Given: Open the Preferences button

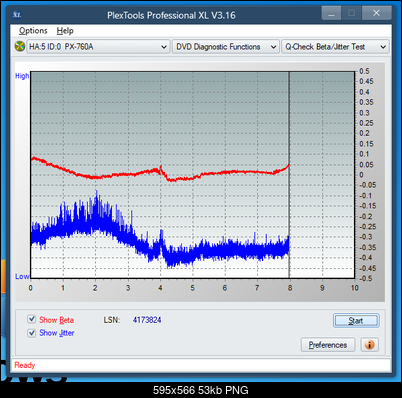Looking at the screenshot, I should tap(328, 345).
